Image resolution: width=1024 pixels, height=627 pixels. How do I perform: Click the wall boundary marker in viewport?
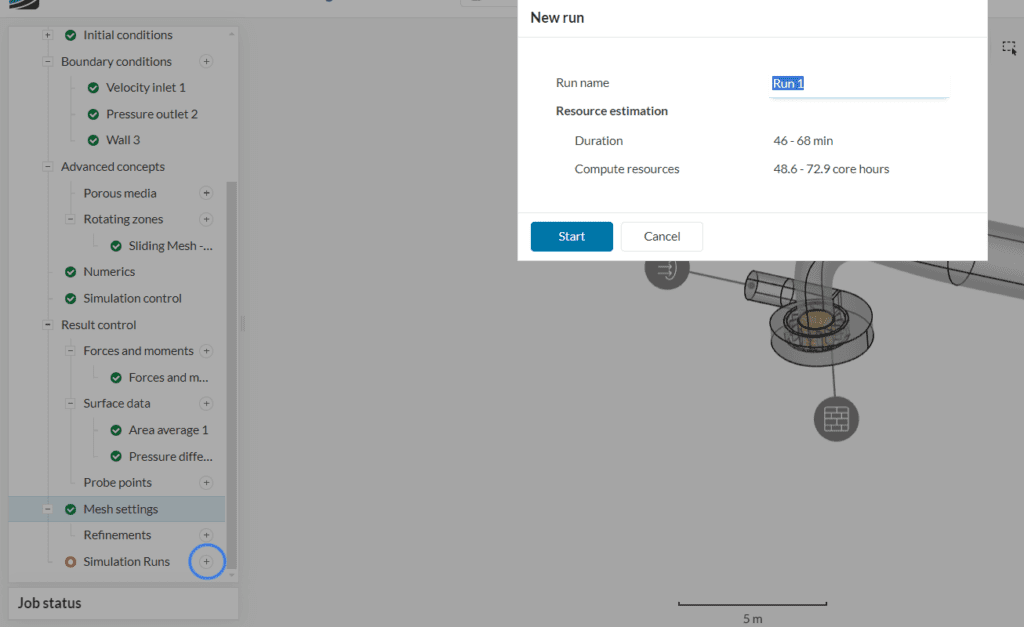(834, 418)
